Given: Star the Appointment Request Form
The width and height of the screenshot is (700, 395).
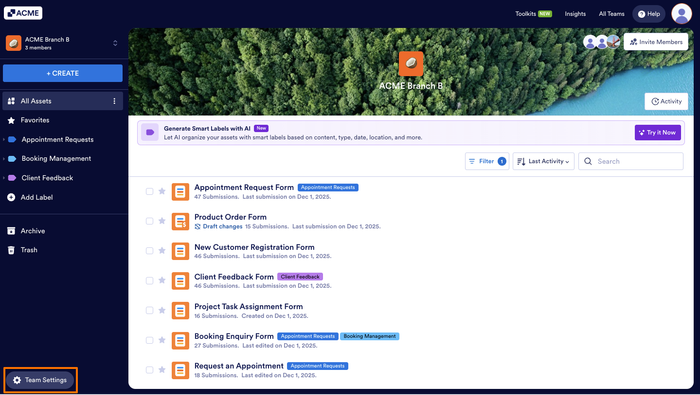Looking at the screenshot, I should click(x=162, y=191).
